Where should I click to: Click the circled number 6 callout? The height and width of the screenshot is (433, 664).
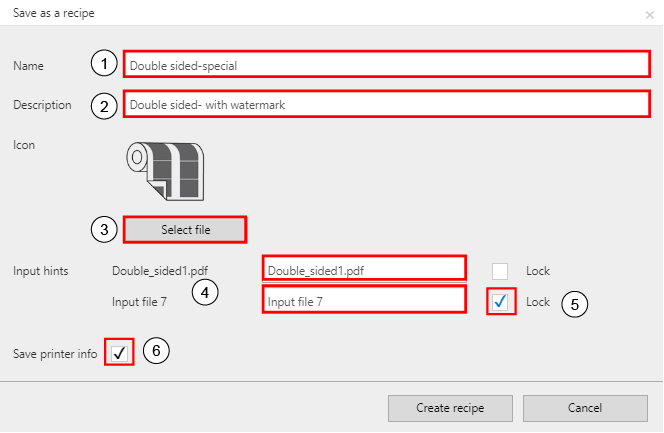pyautogui.click(x=156, y=350)
